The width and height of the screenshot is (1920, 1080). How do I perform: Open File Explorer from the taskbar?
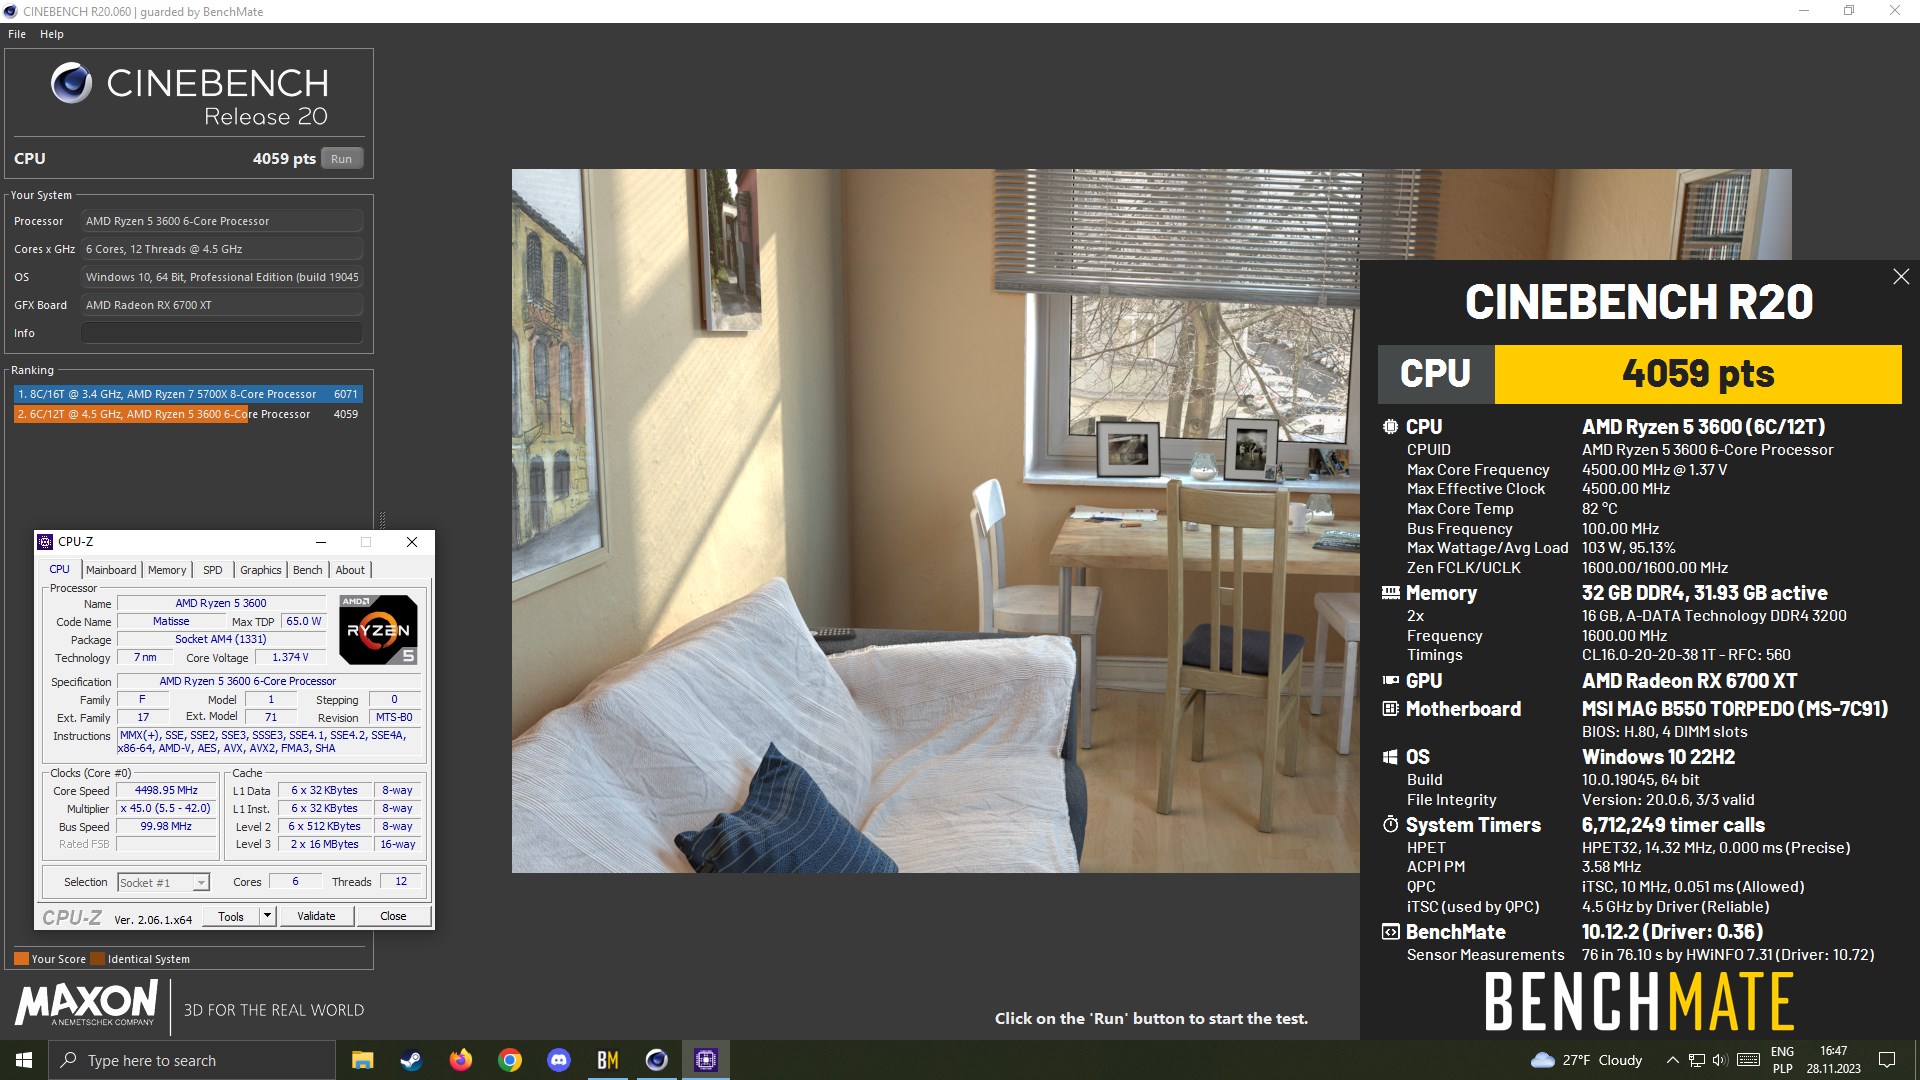(x=362, y=1060)
